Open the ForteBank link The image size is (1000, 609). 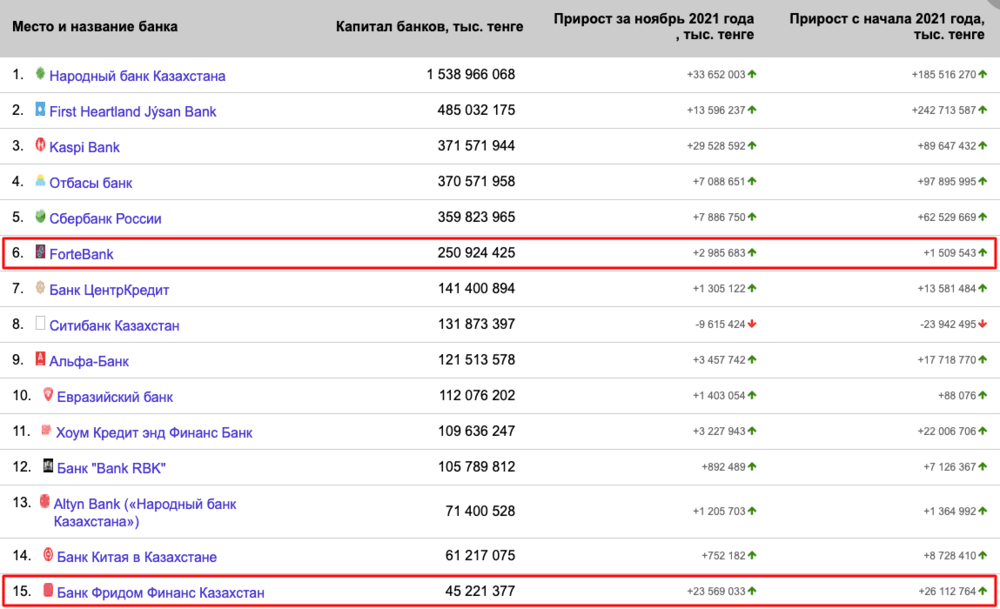[x=81, y=254]
